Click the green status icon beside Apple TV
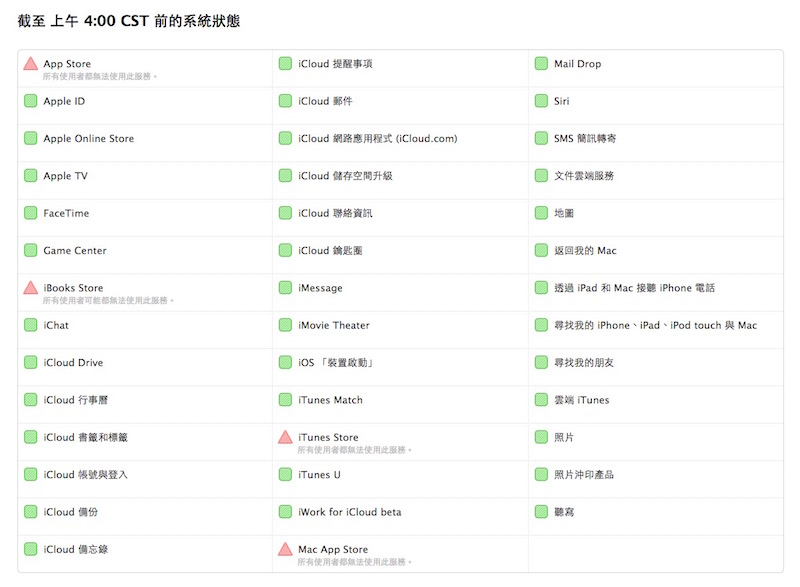Viewport: 800px width, 587px height. pos(31,175)
